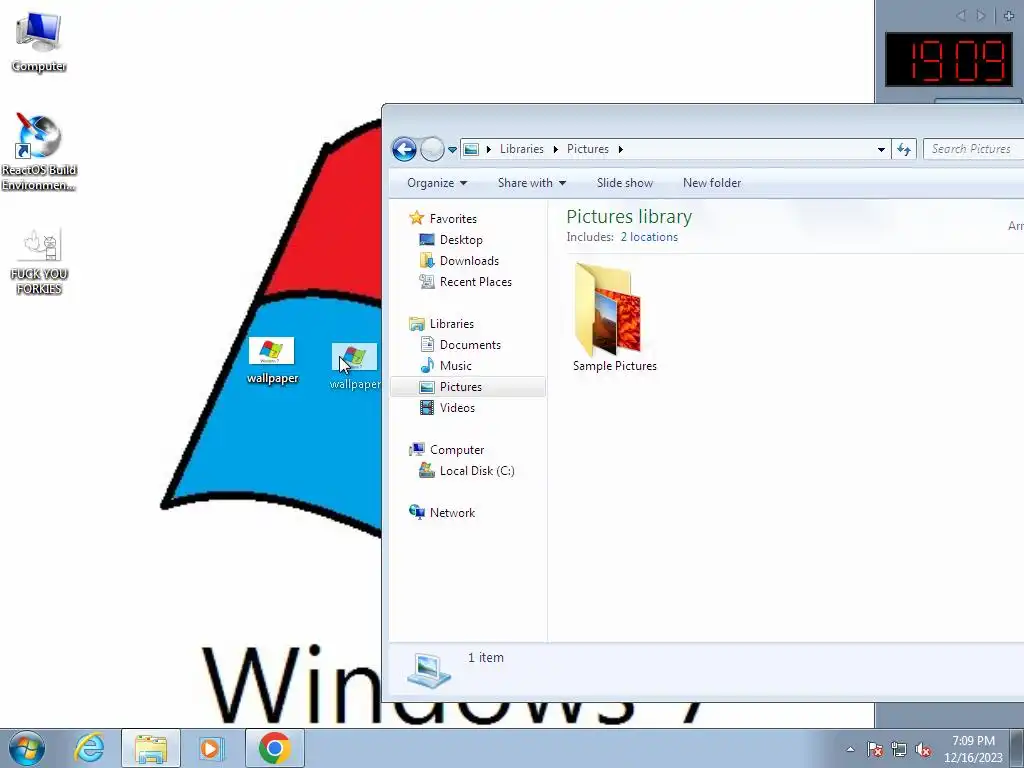This screenshot has width=1024, height=768.
Task: Open the 2 locations link
Action: (x=648, y=237)
